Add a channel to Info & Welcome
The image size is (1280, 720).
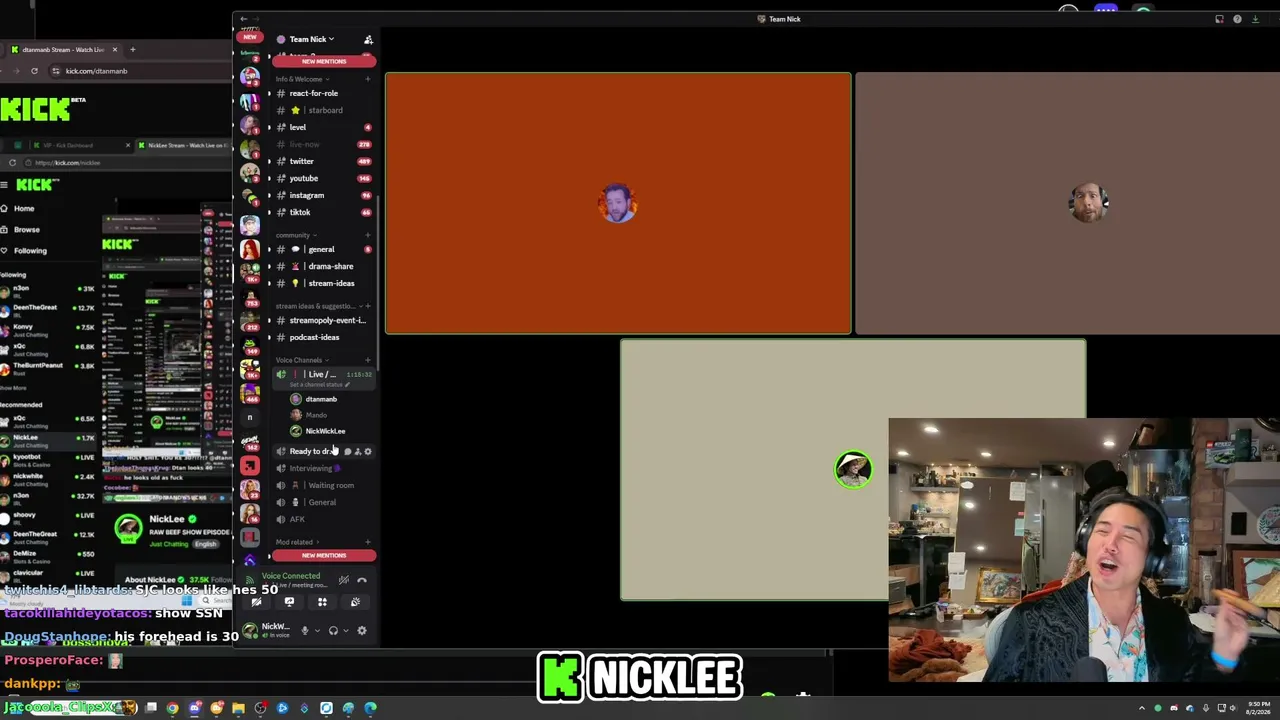coord(368,79)
